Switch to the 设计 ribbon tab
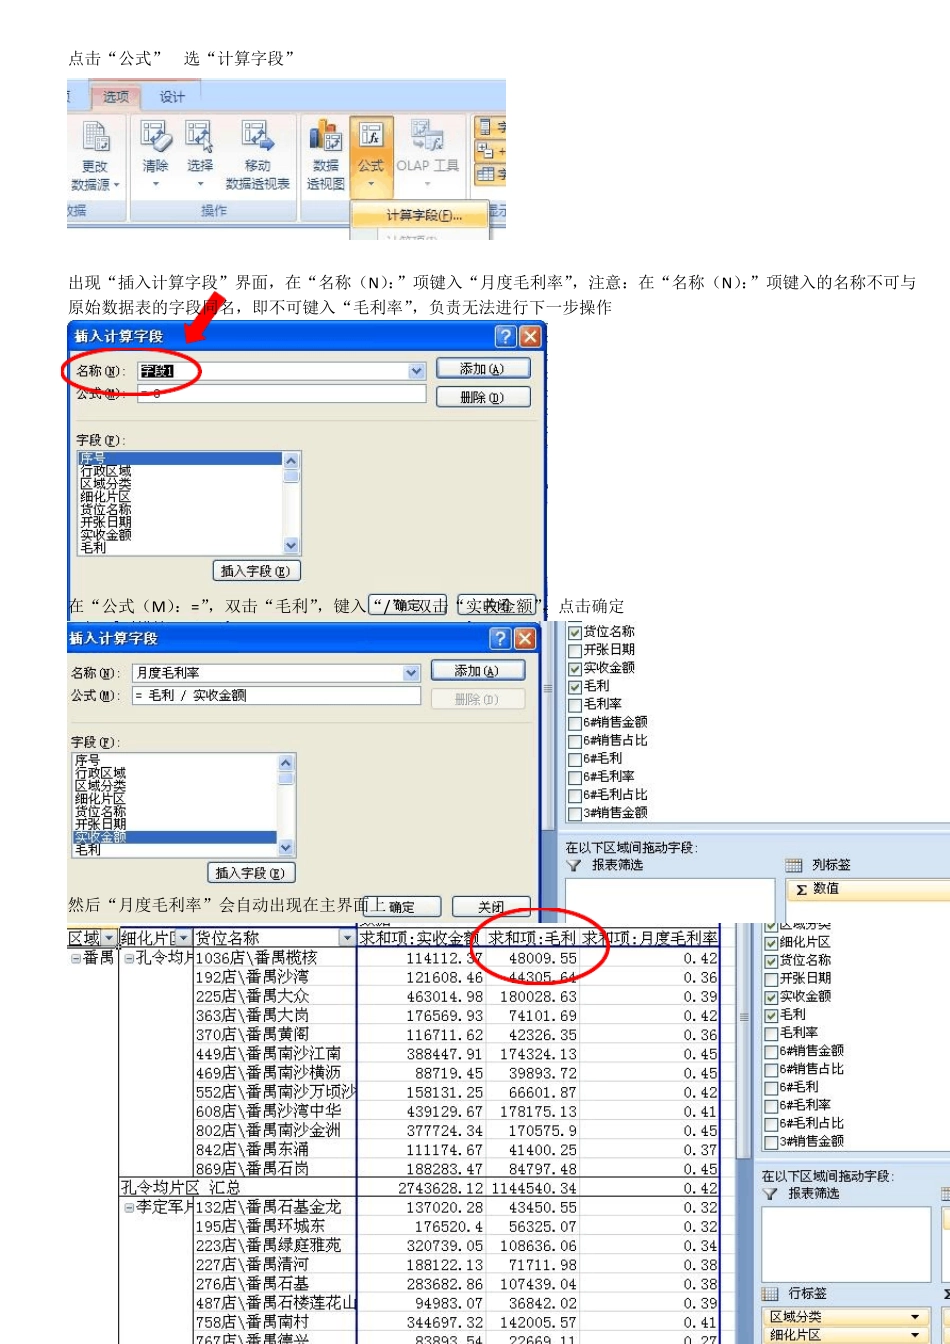Screen dimensions: 950x1344 tap(172, 97)
